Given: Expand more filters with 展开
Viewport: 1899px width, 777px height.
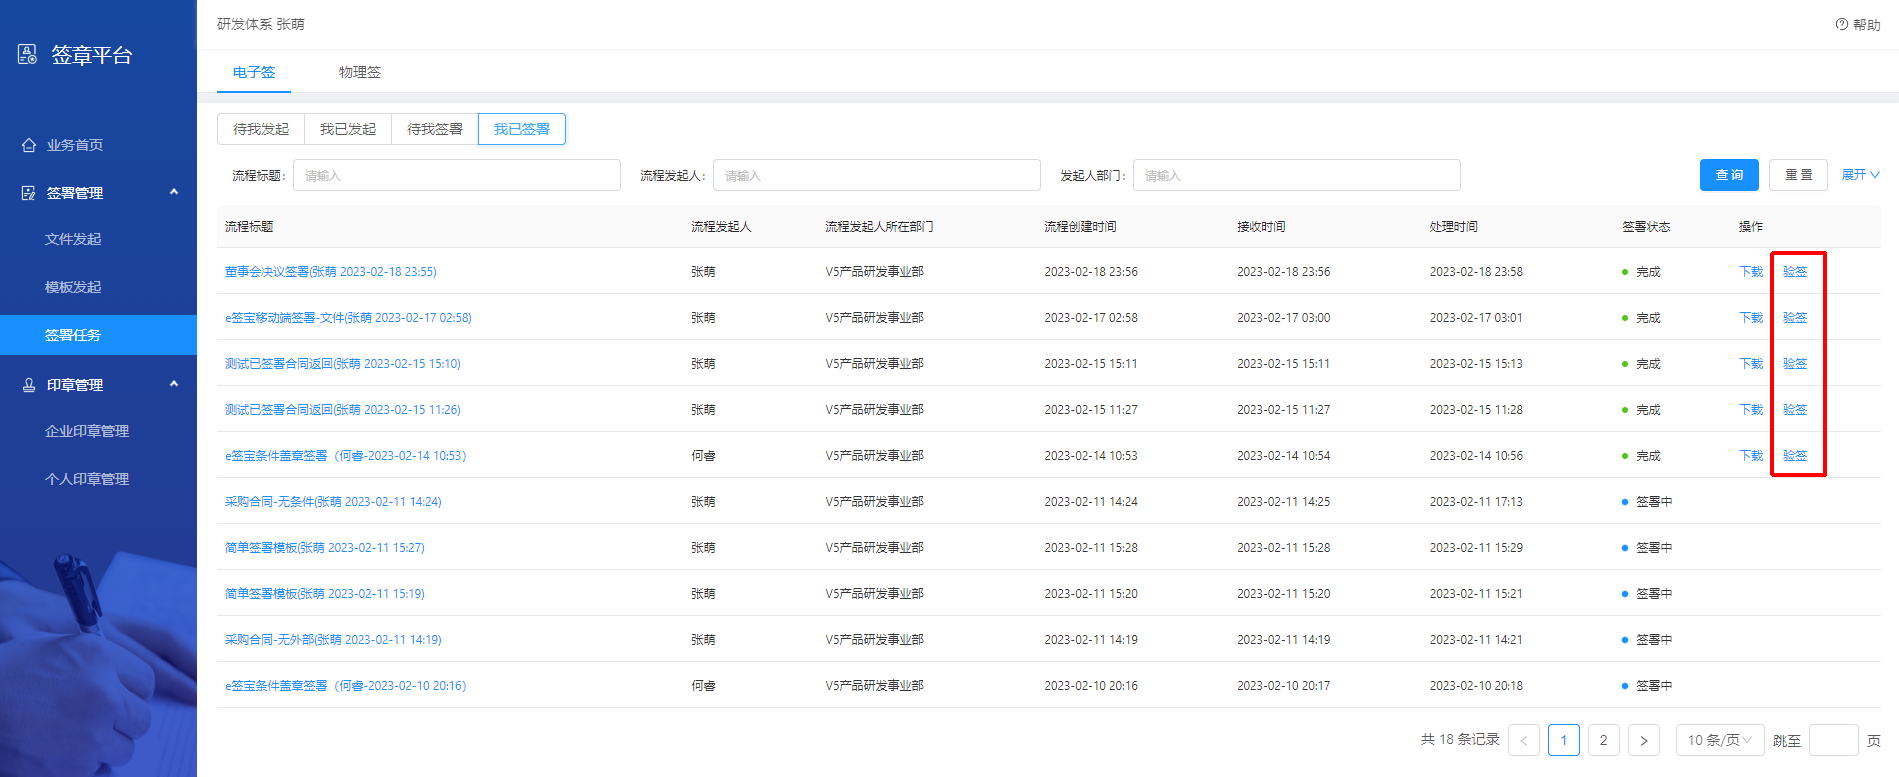Looking at the screenshot, I should 1860,175.
